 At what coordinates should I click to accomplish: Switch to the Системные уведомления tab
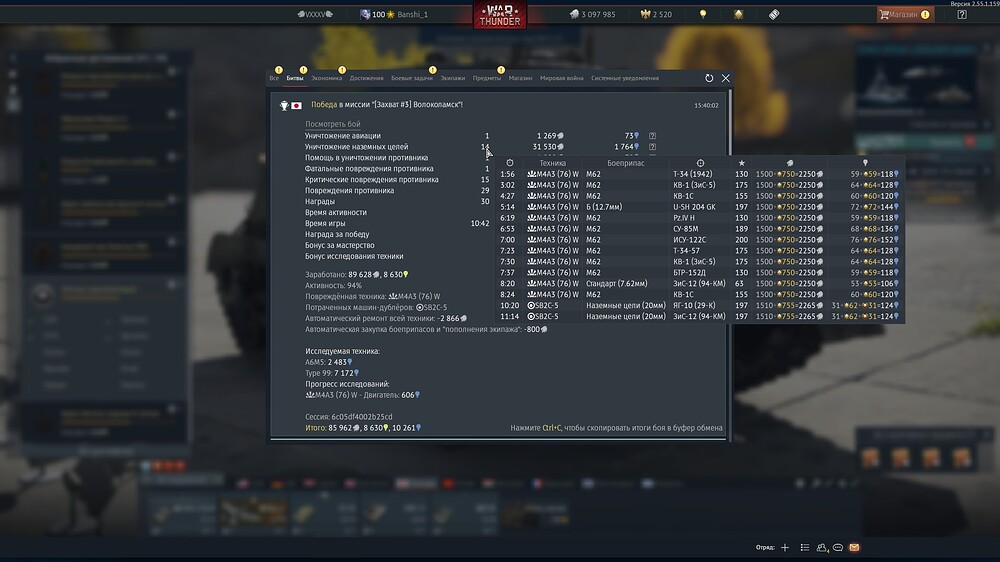(624, 78)
